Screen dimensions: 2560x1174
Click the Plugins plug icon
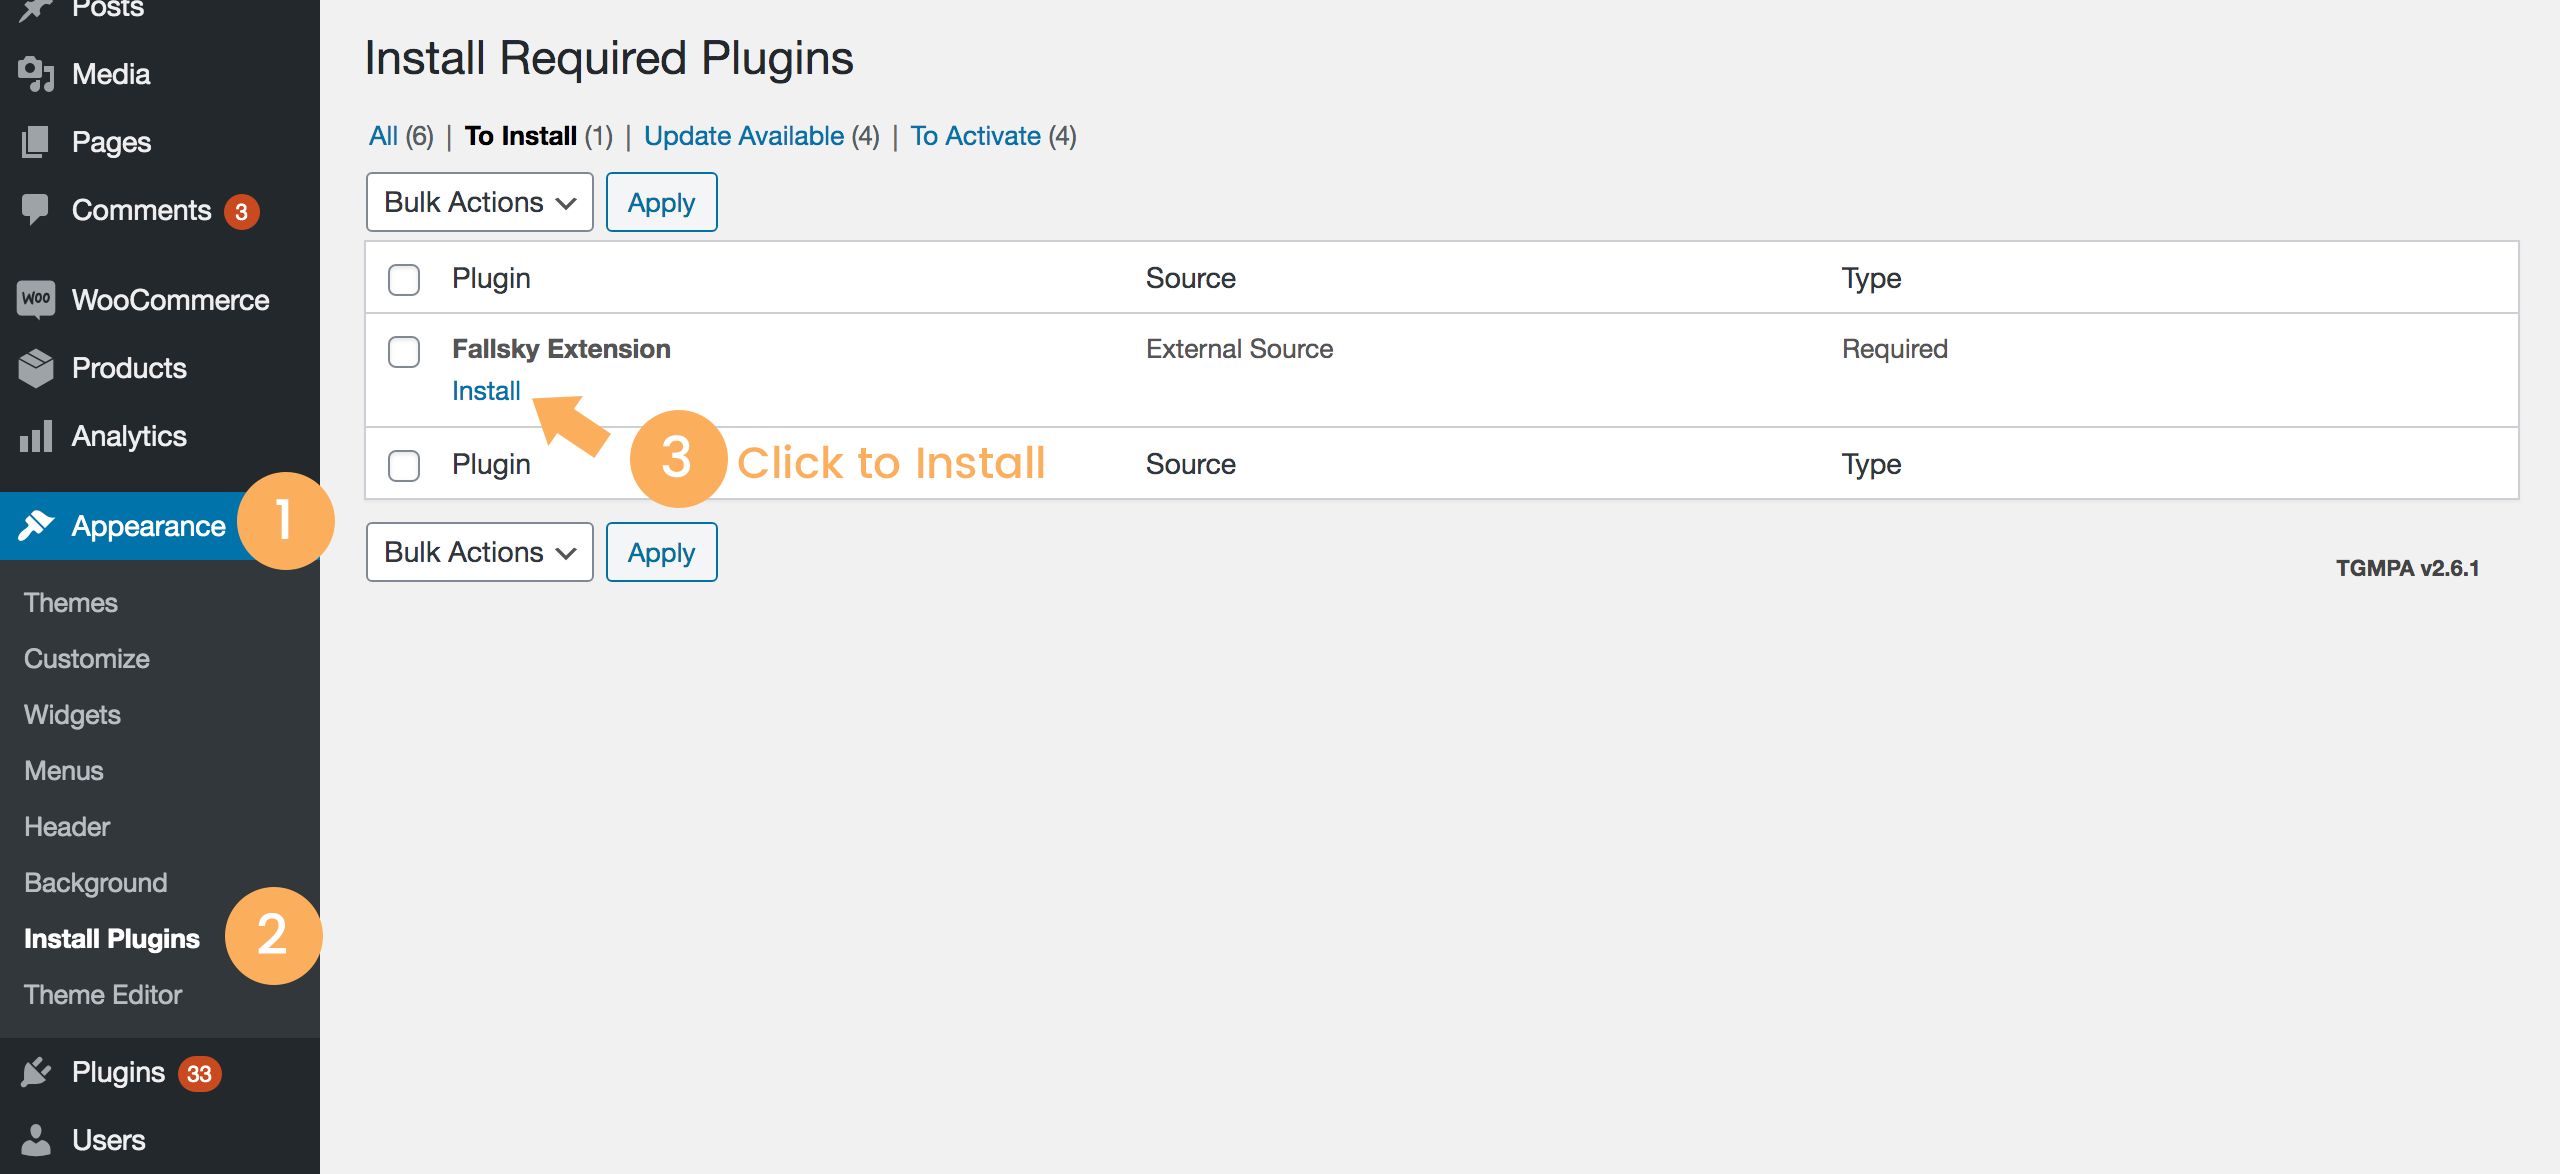pos(37,1071)
